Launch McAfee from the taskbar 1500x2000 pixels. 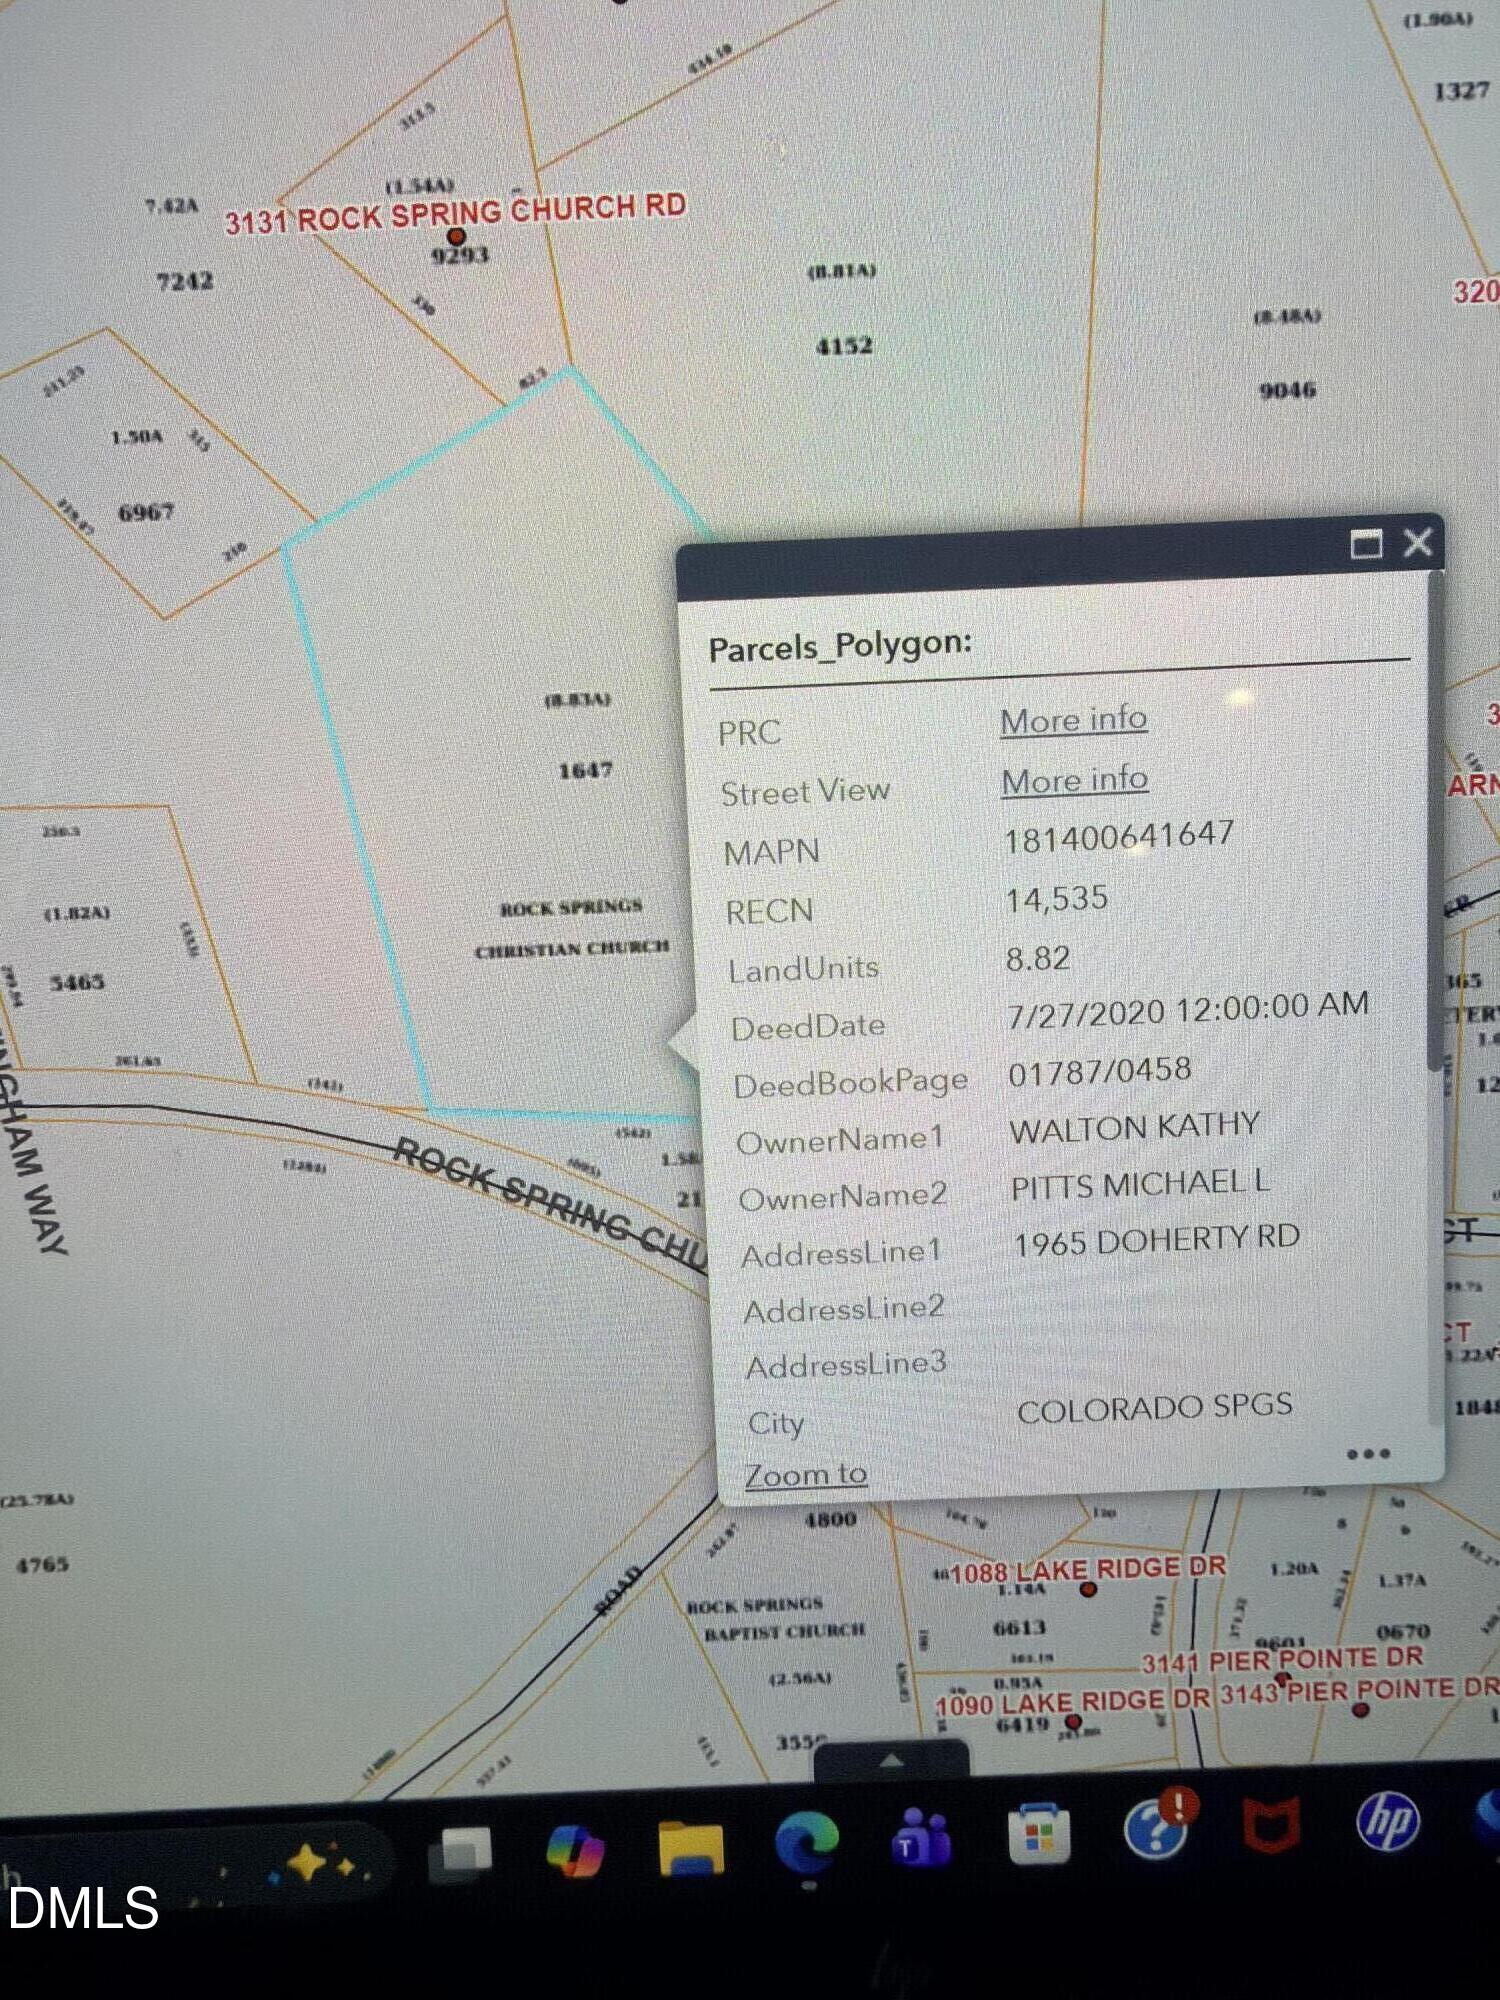coord(1272,1824)
